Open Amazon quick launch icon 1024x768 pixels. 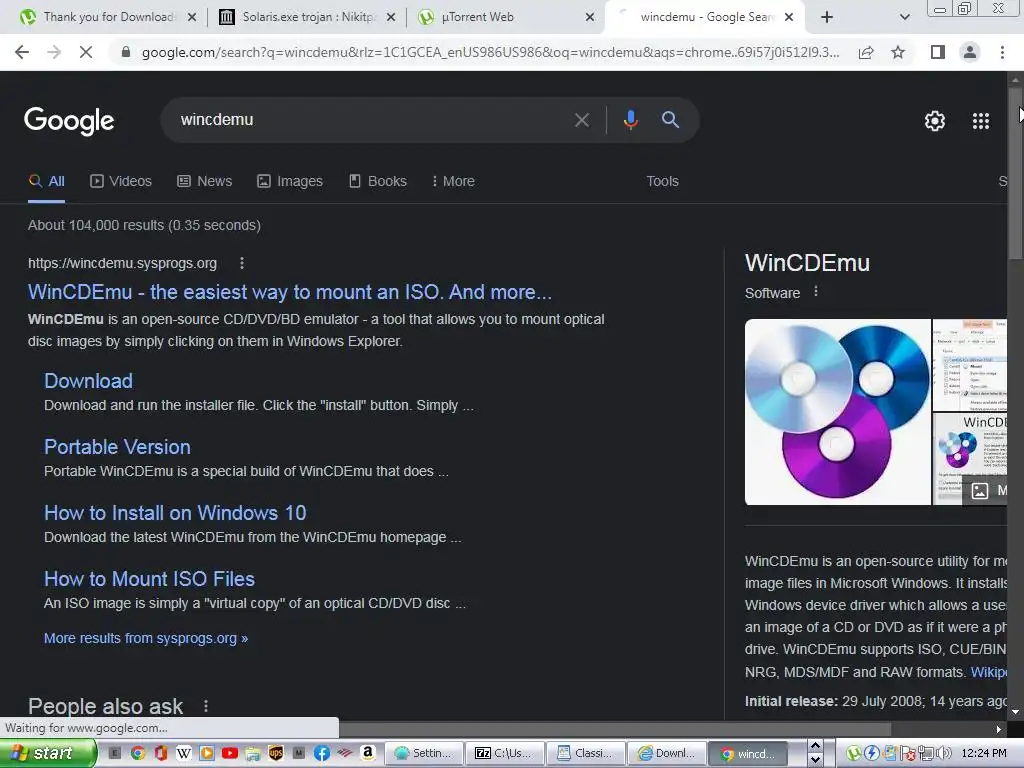click(368, 753)
